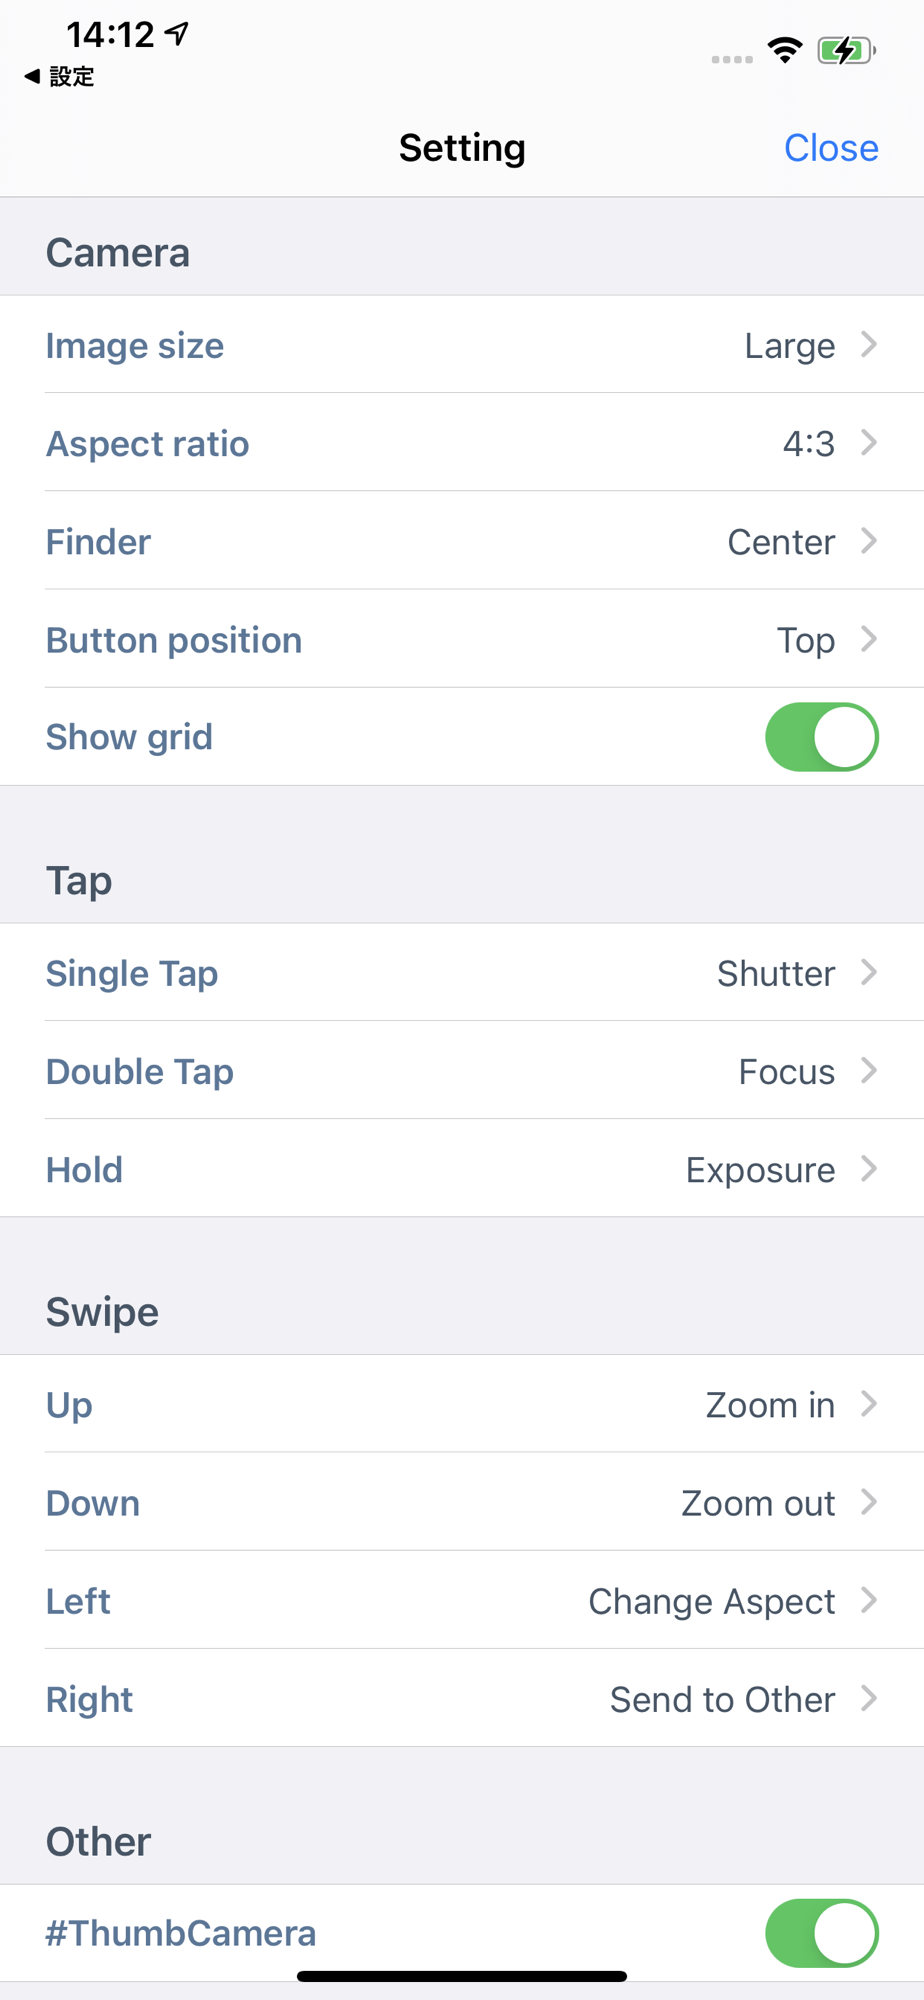
Task: Tap the chevron beside Zoom out
Action: 869,1502
